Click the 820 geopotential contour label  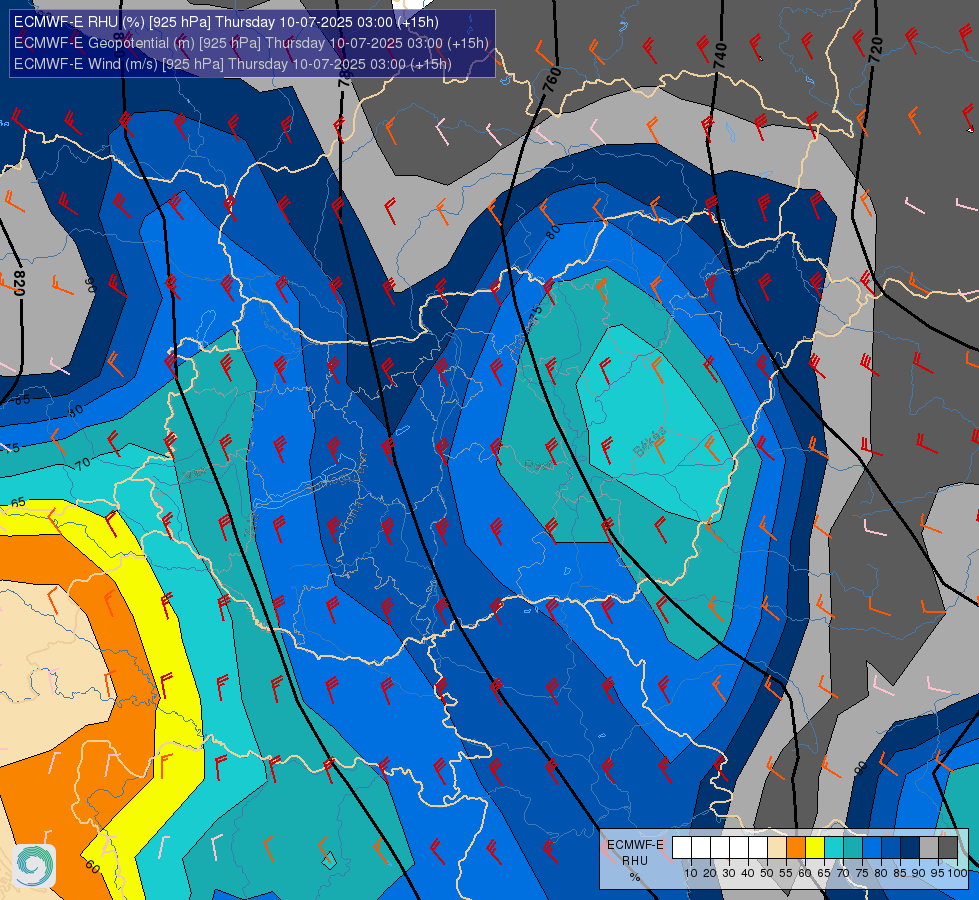point(19,284)
